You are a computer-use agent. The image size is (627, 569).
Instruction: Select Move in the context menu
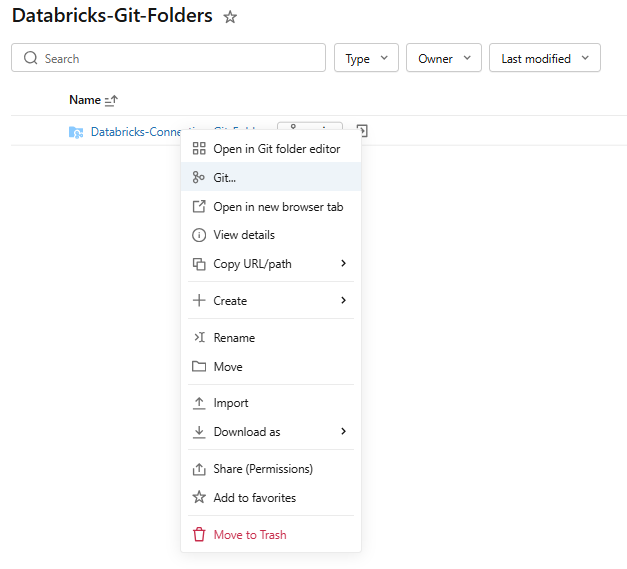(271, 366)
